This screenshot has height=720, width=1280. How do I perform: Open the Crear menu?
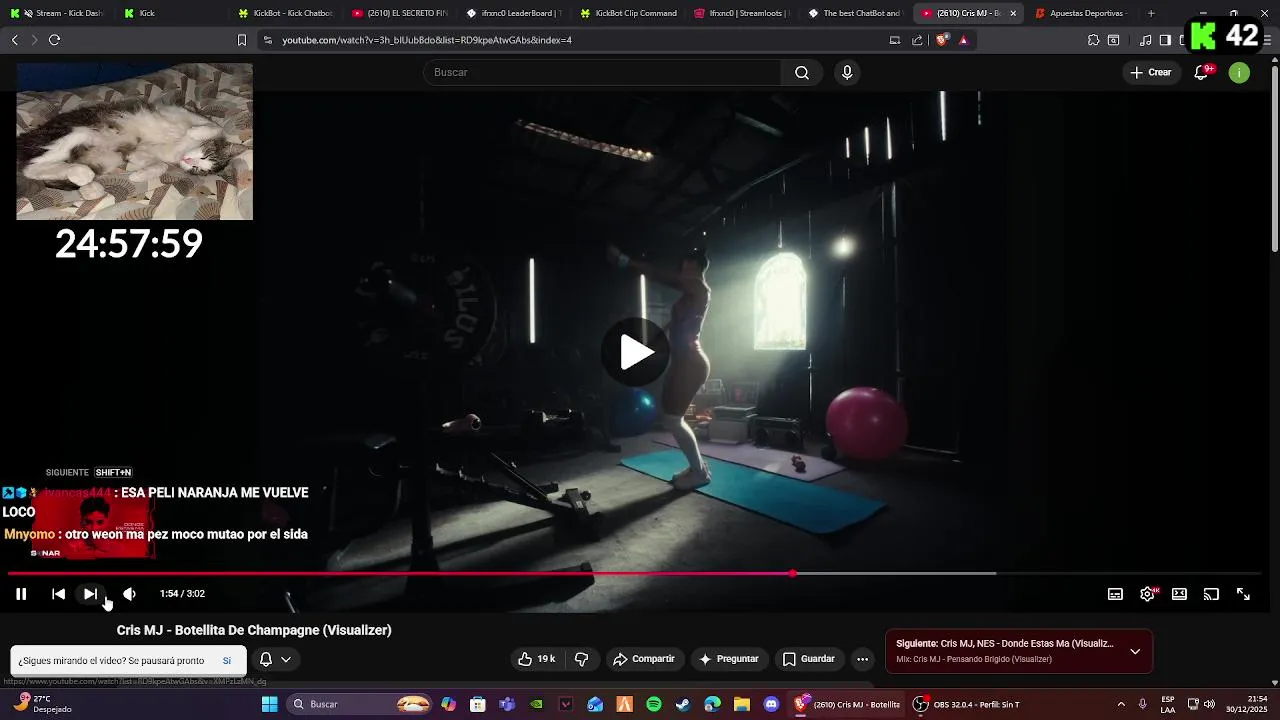(1151, 72)
